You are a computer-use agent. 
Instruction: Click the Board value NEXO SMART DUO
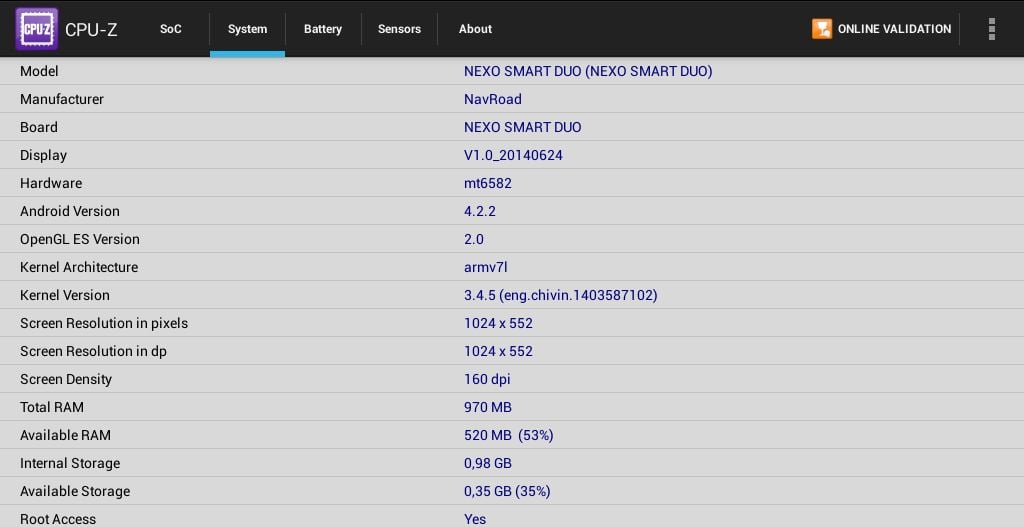[x=522, y=127]
